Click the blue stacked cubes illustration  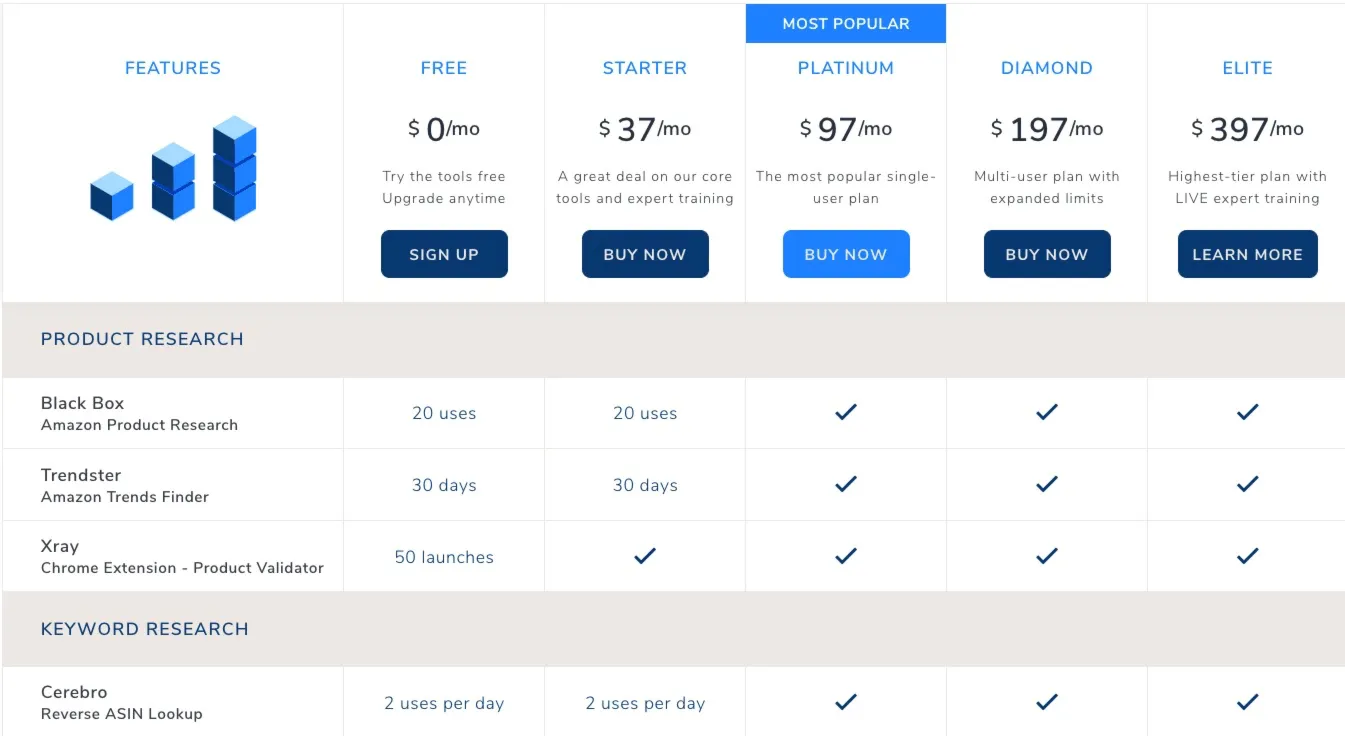[x=173, y=170]
